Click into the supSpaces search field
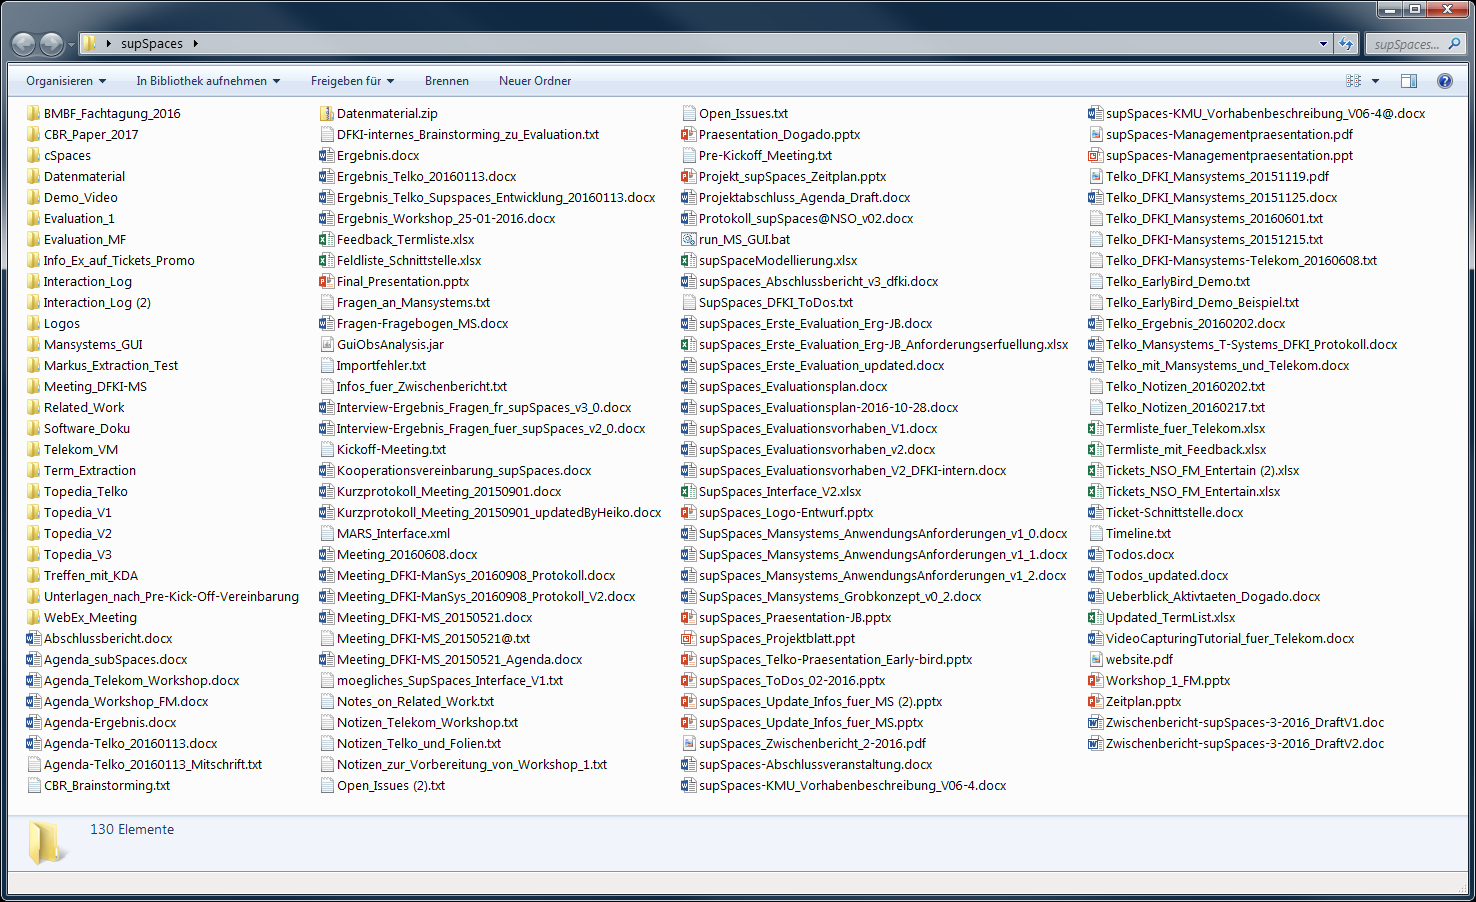This screenshot has width=1476, height=902. tap(1406, 44)
